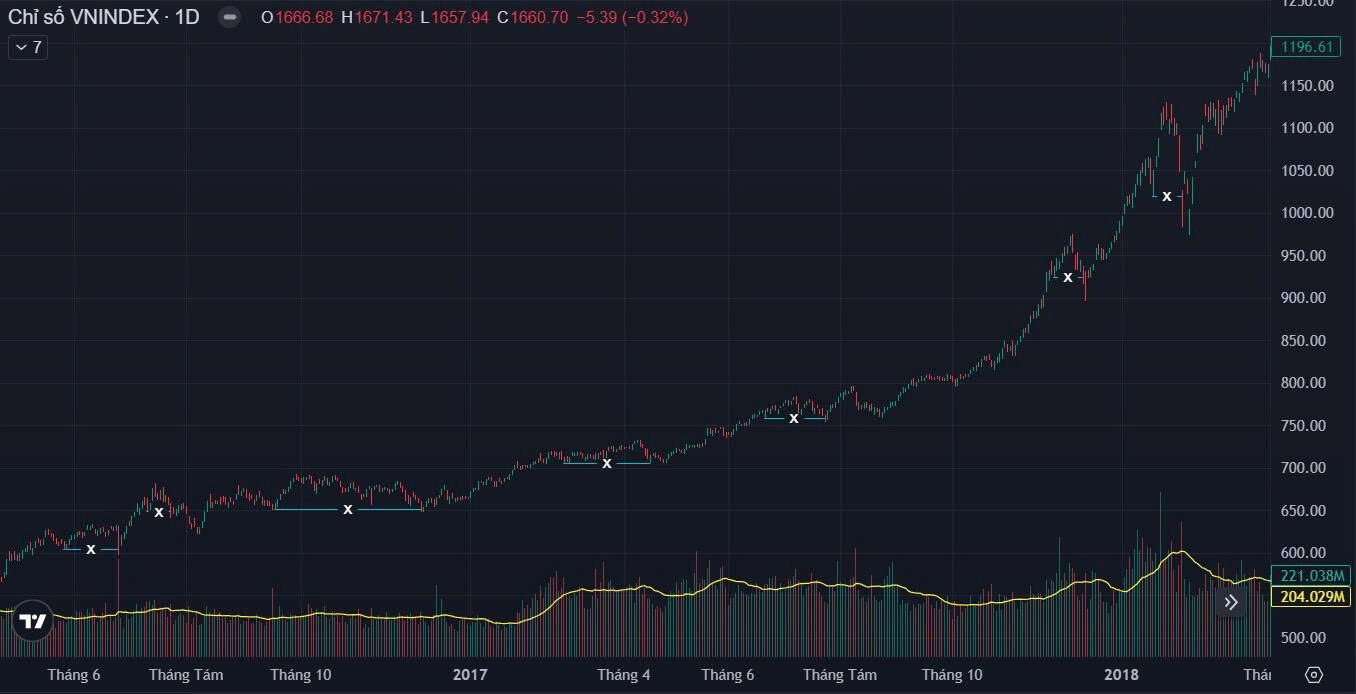This screenshot has width=1356, height=694.
Task: Click the 1000.00 price axis label
Action: (1307, 213)
